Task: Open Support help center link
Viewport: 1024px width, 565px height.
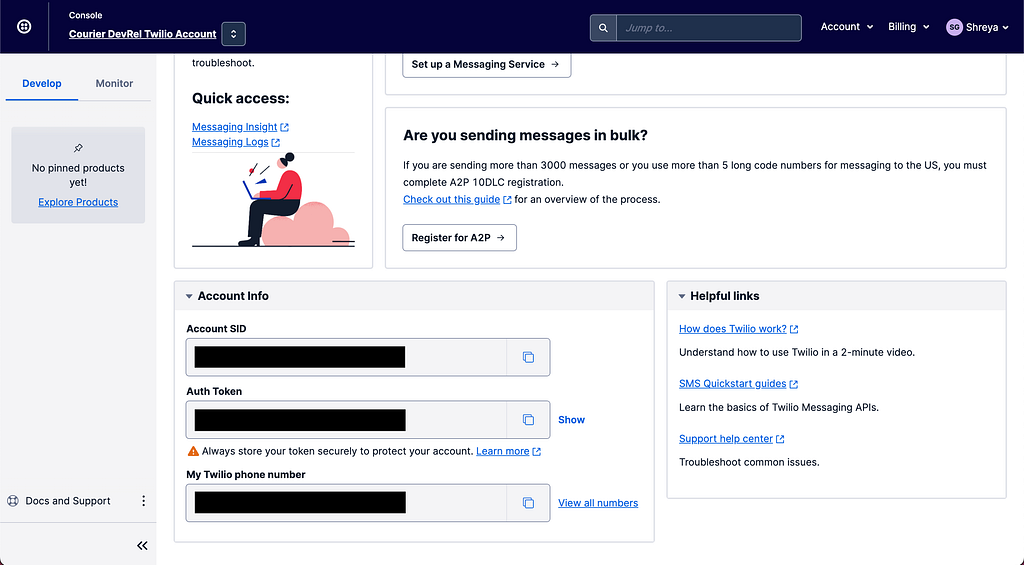Action: click(x=726, y=439)
